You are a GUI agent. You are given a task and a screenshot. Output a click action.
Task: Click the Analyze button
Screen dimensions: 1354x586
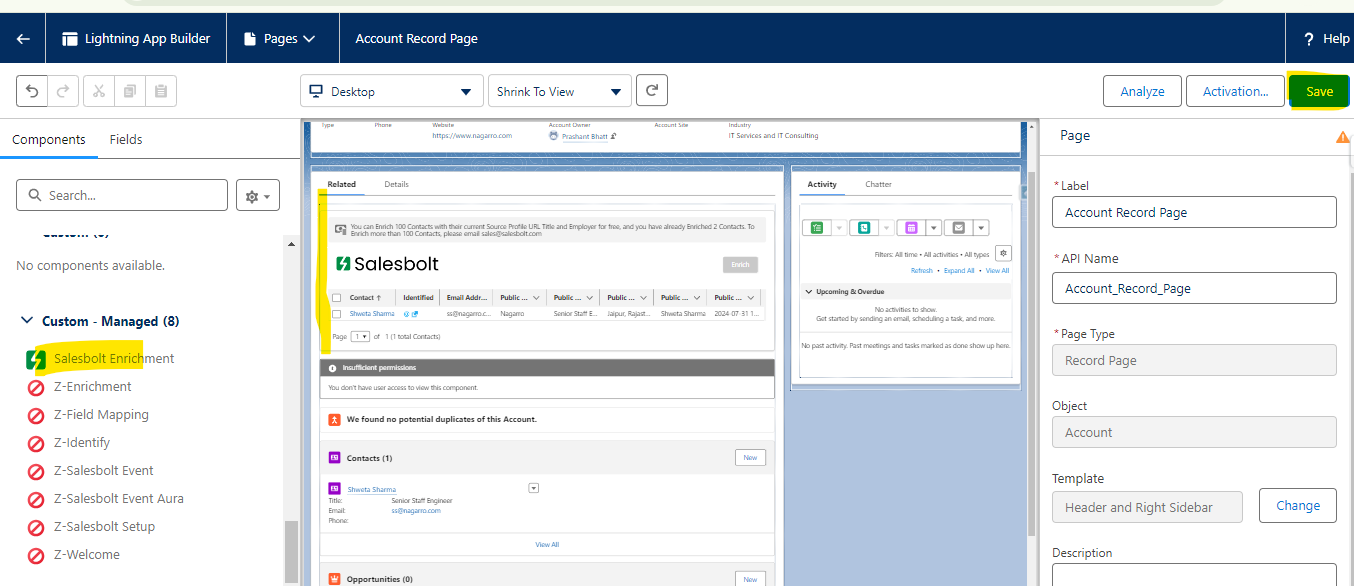coord(1142,91)
